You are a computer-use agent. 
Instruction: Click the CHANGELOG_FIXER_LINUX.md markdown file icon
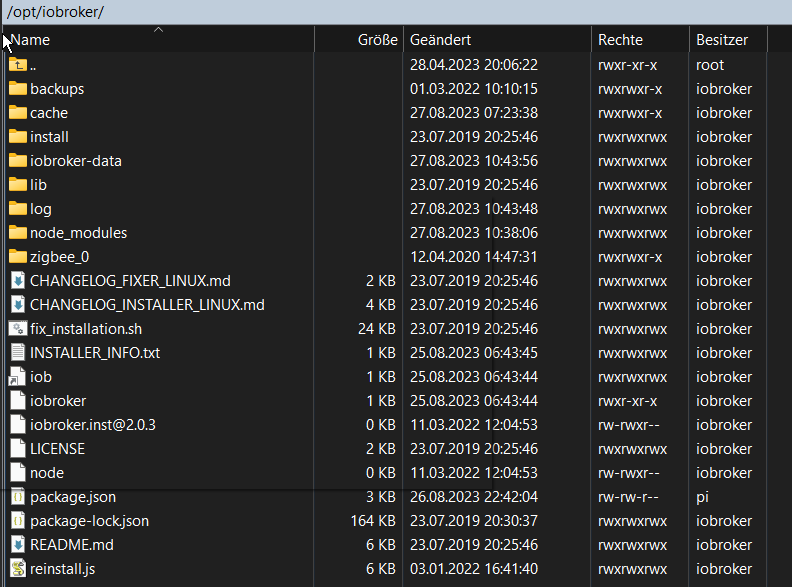18,281
